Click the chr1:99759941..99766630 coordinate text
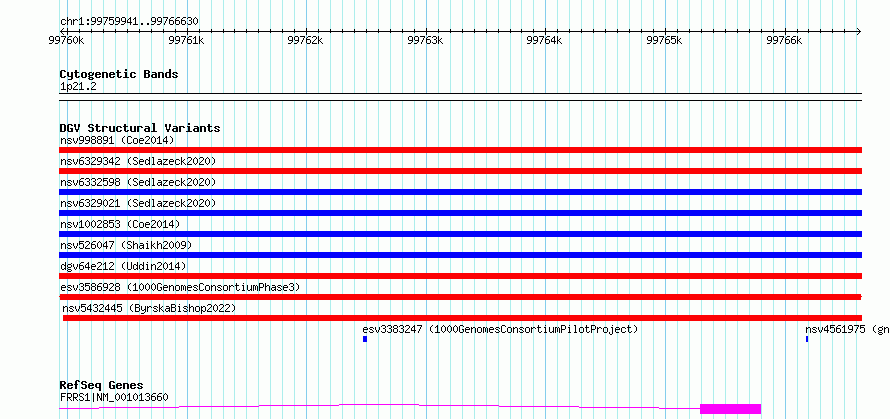The width and height of the screenshot is (890, 419). (129, 22)
